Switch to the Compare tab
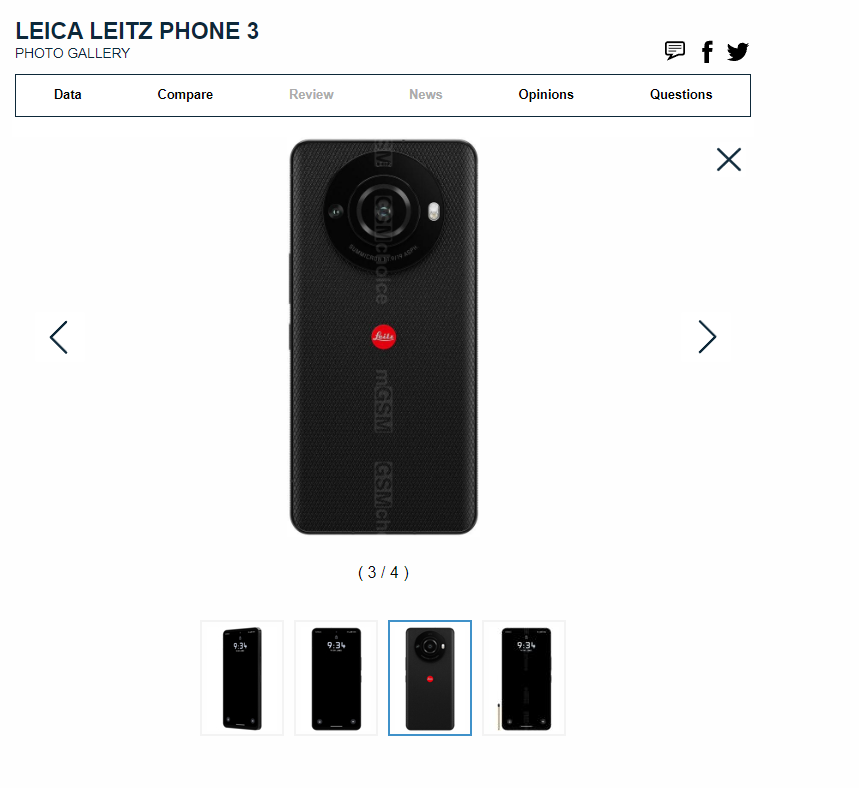 point(185,94)
